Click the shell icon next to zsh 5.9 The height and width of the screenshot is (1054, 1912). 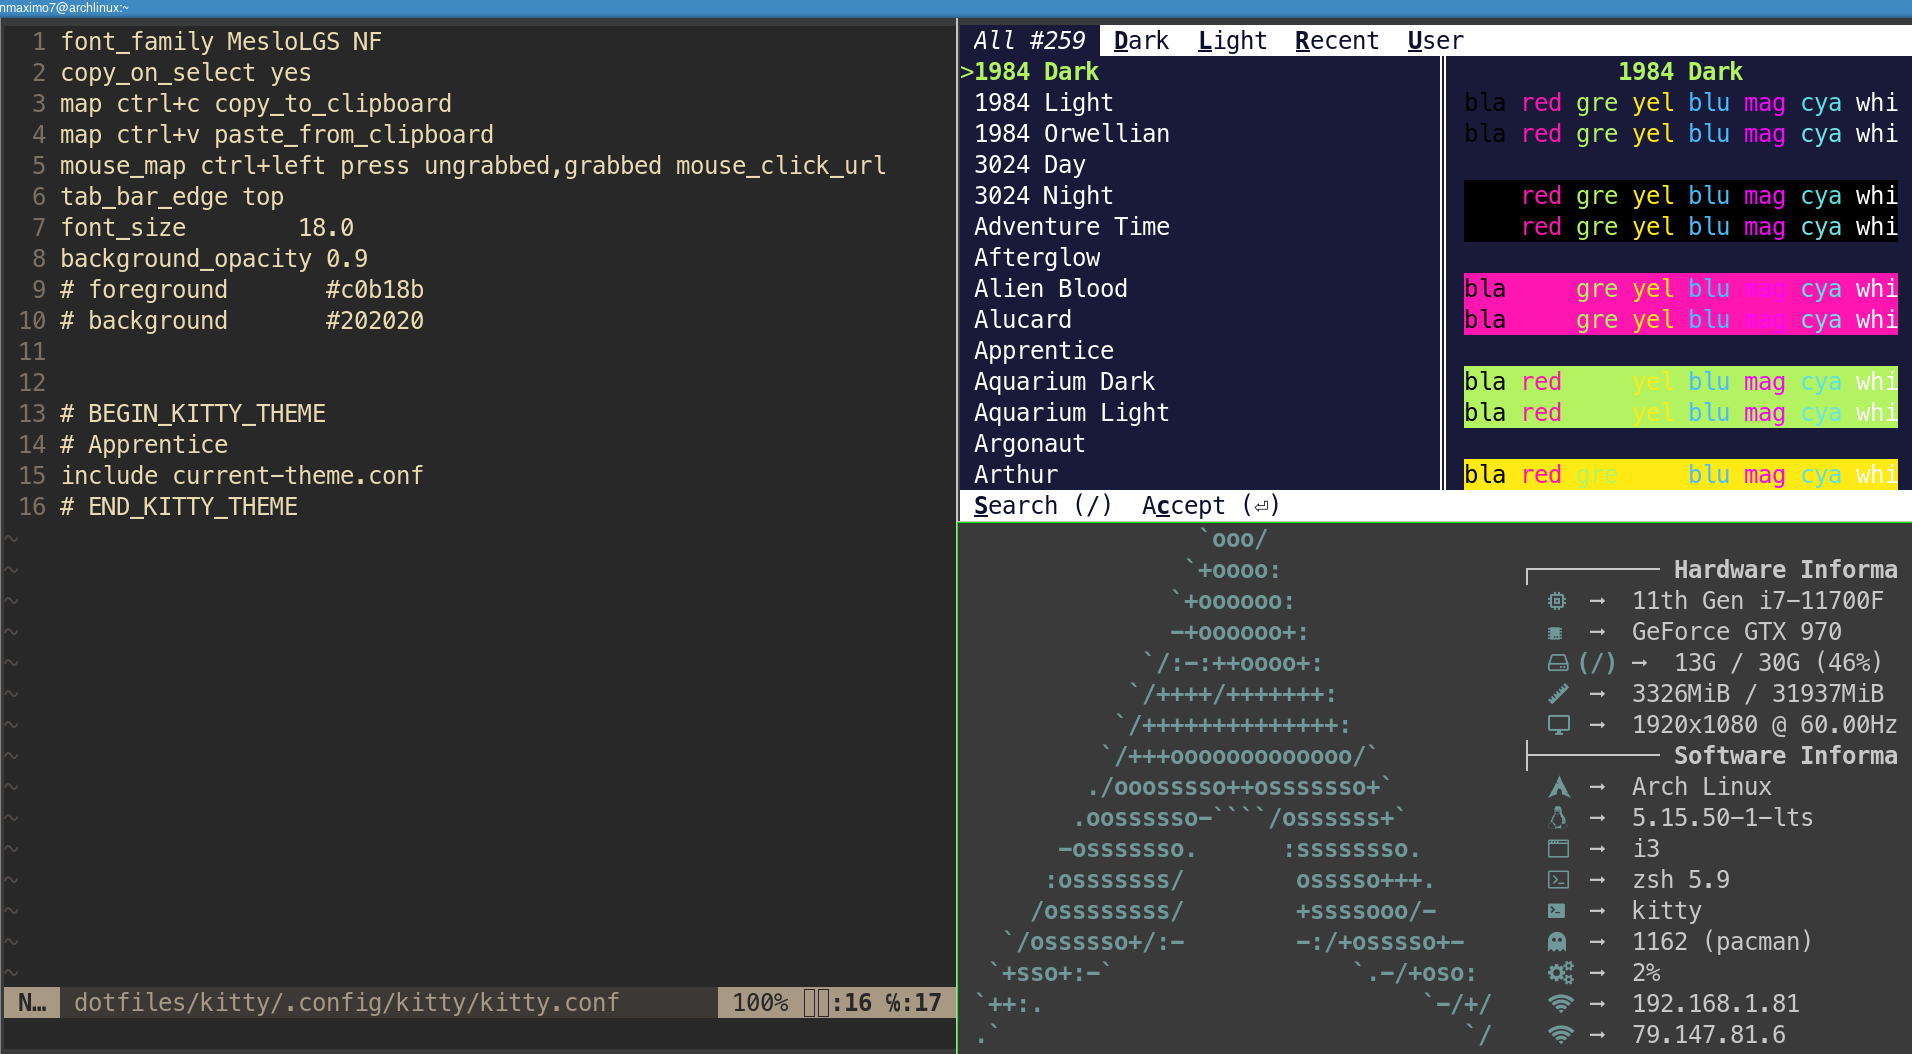tap(1557, 879)
